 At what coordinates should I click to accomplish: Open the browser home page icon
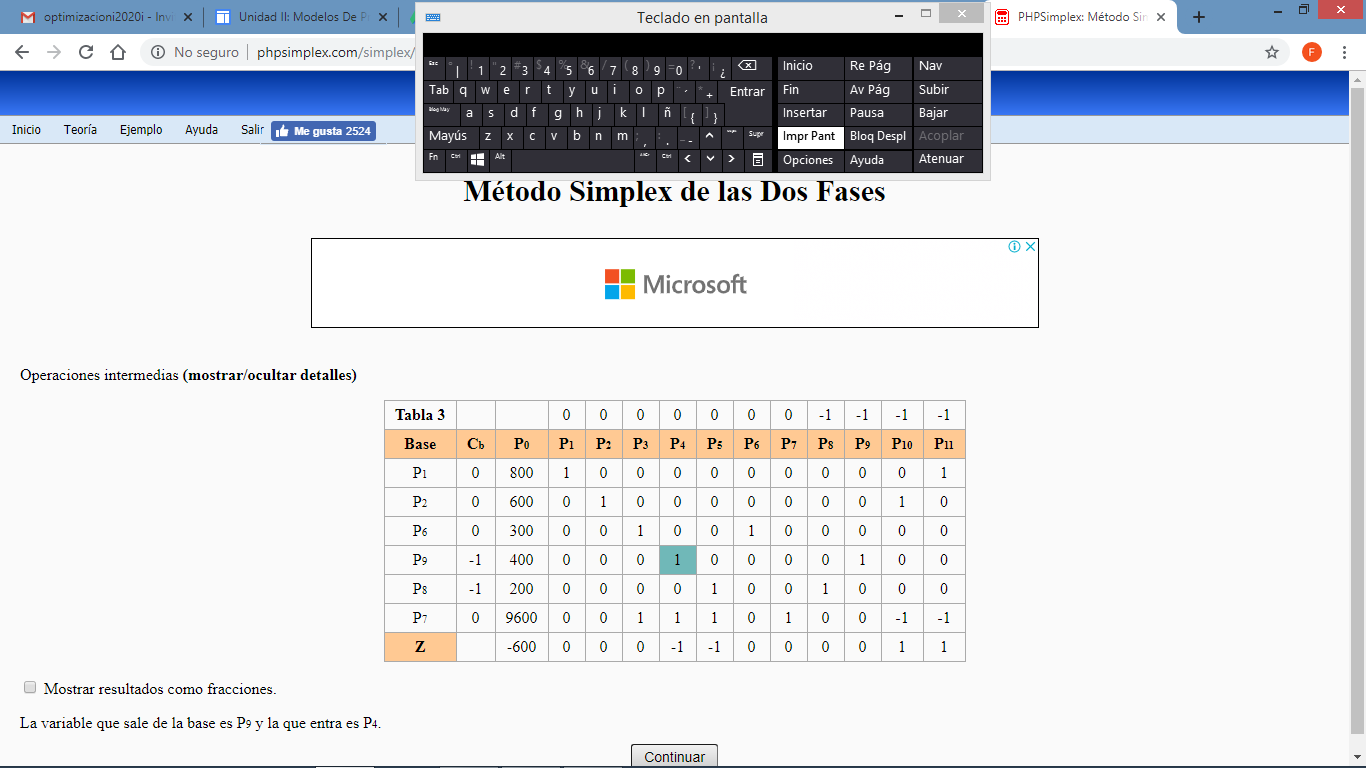click(x=118, y=52)
